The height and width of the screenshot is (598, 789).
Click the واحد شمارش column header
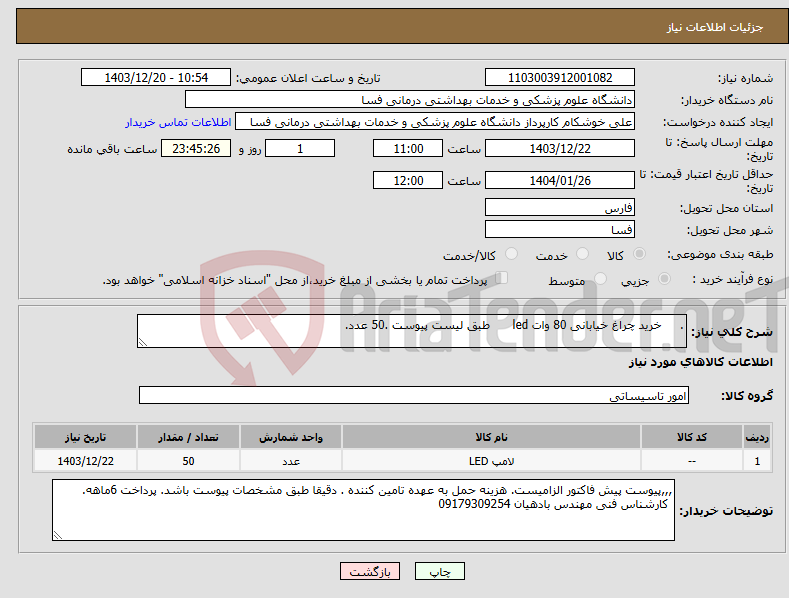click(291, 437)
